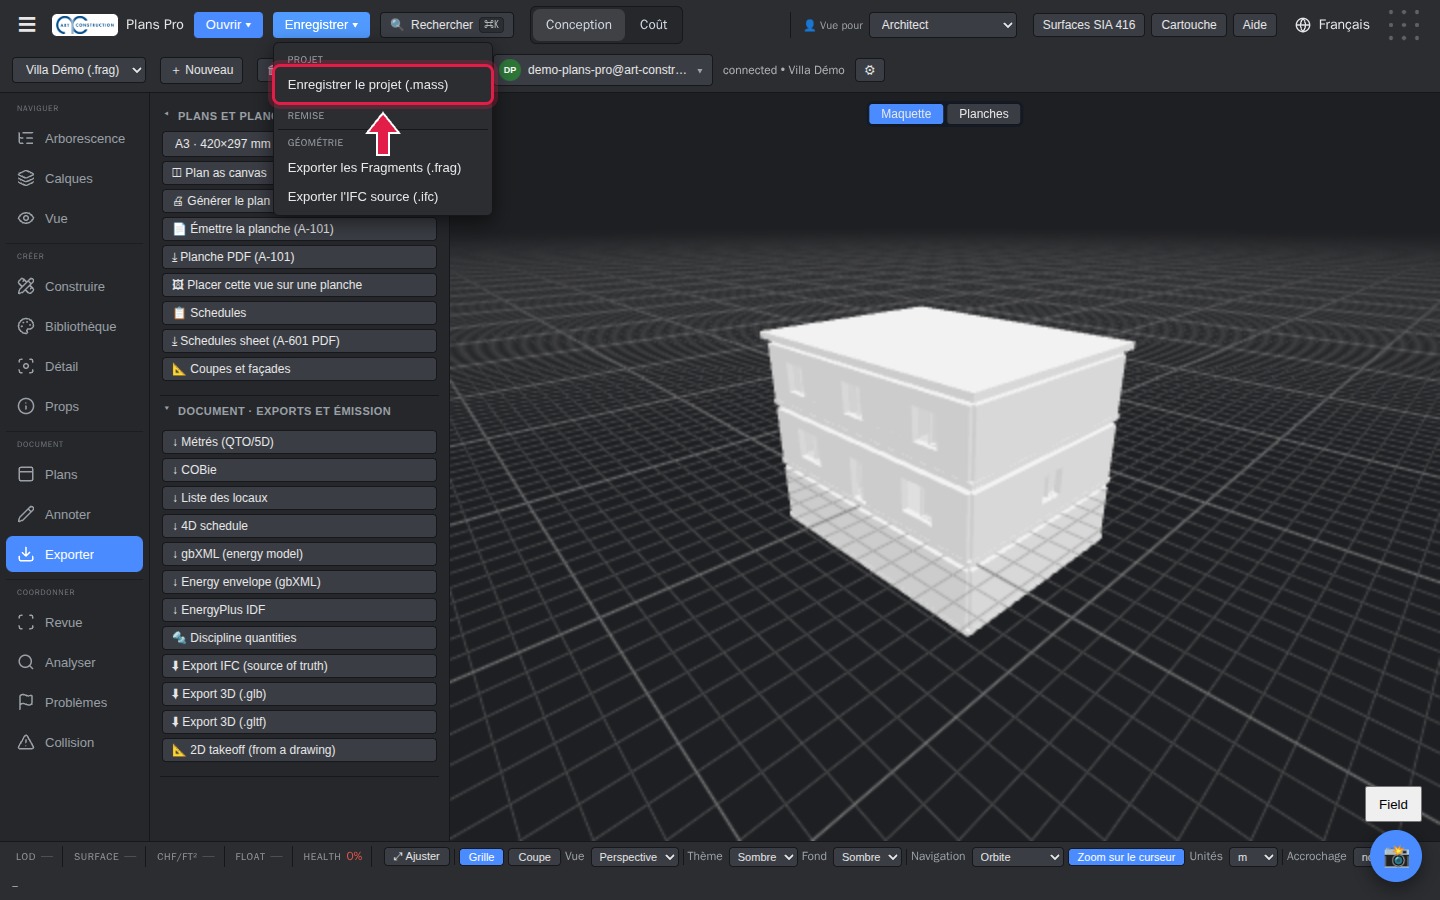Select the Construire tools item
The image size is (1440, 900).
(75, 287)
